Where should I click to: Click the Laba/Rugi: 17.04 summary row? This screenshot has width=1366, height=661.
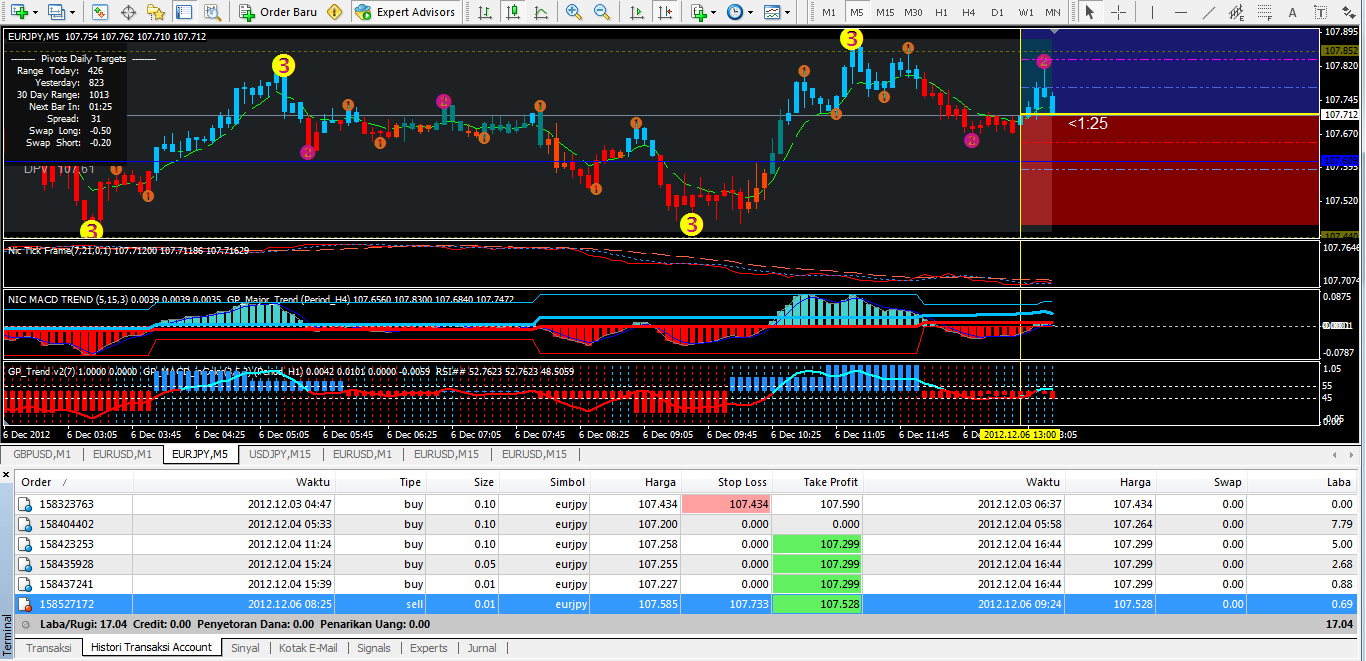coord(686,624)
